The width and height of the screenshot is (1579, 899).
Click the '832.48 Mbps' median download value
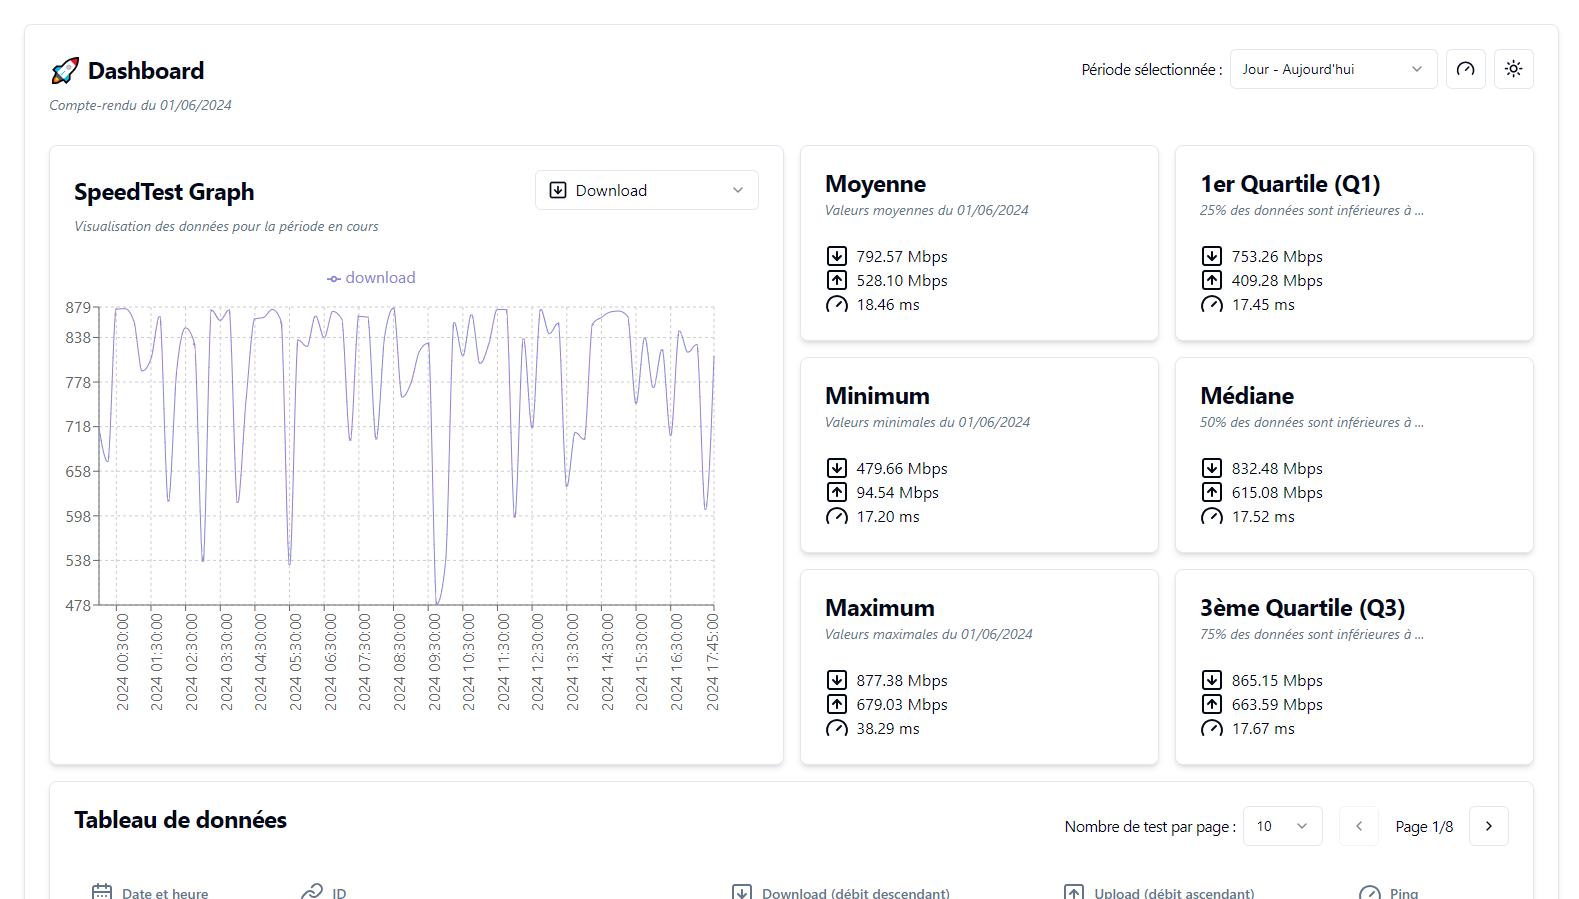click(x=1277, y=468)
